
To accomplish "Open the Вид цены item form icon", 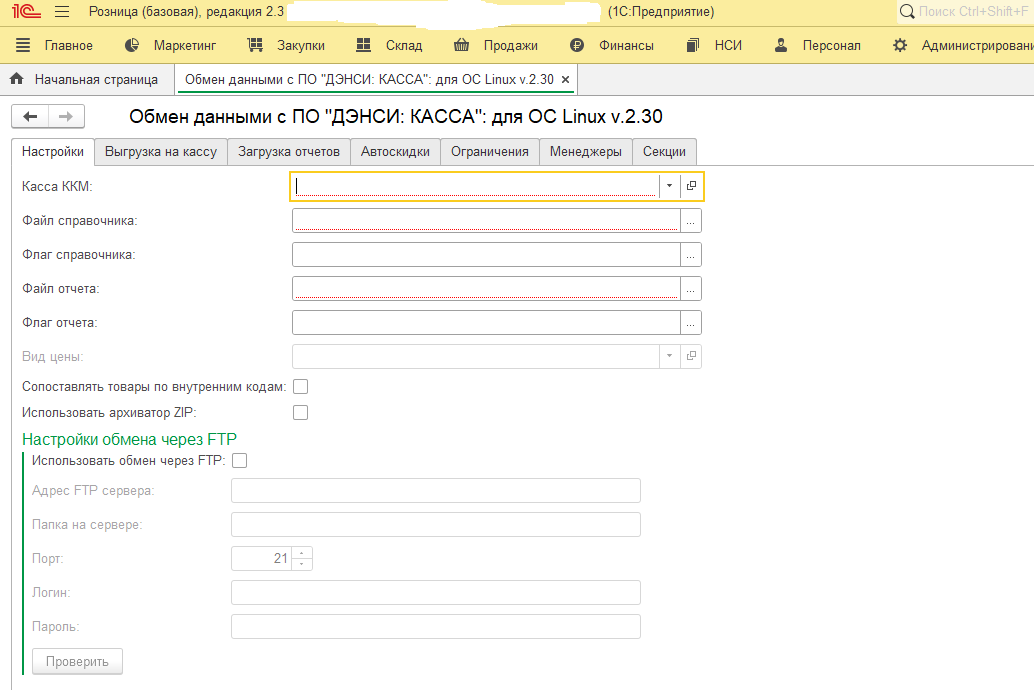I will 691,356.
